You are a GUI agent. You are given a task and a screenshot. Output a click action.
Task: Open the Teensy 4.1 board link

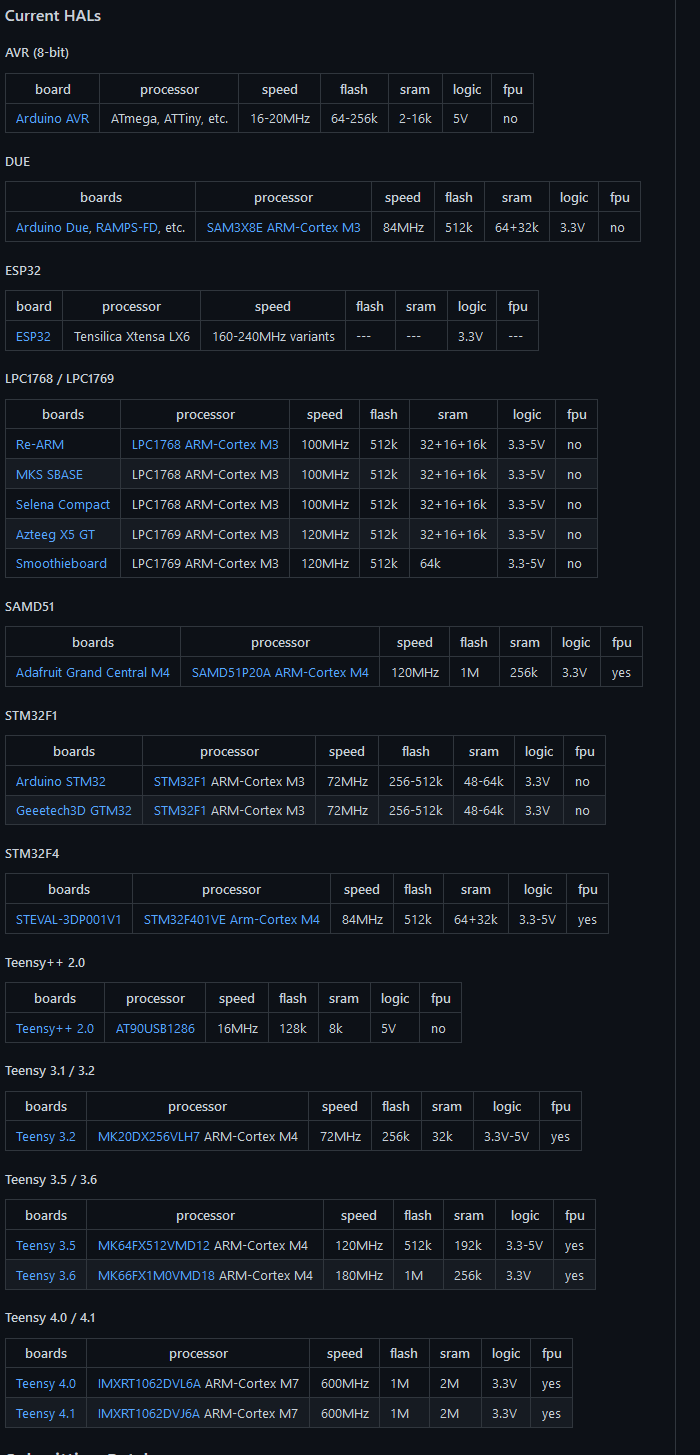(x=46, y=1413)
